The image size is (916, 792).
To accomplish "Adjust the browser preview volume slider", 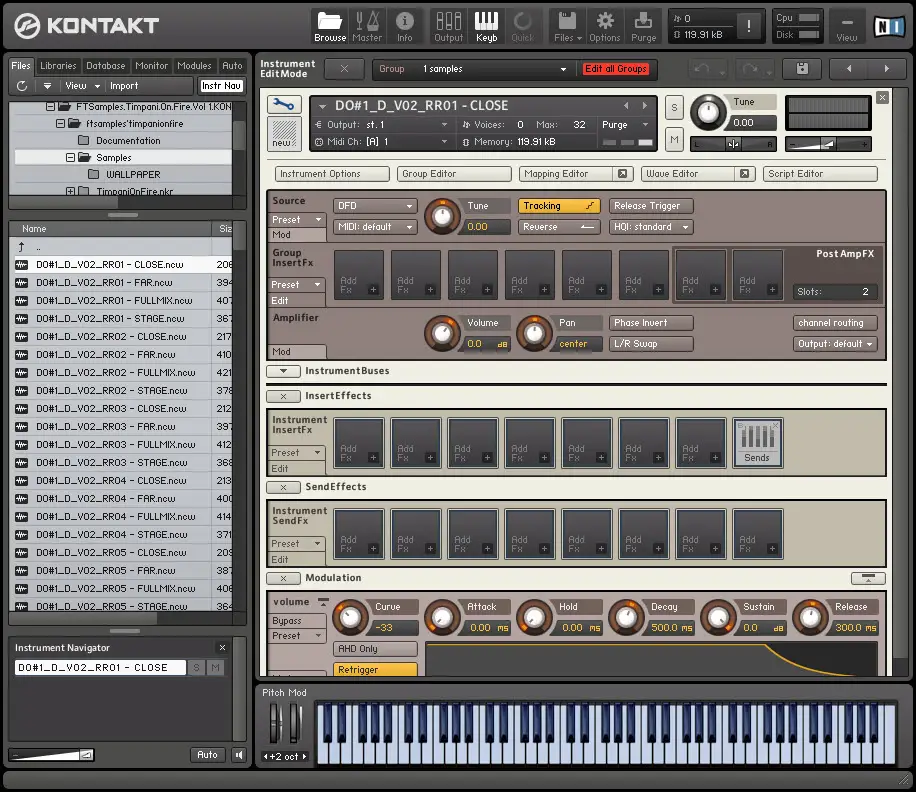I will (x=53, y=755).
